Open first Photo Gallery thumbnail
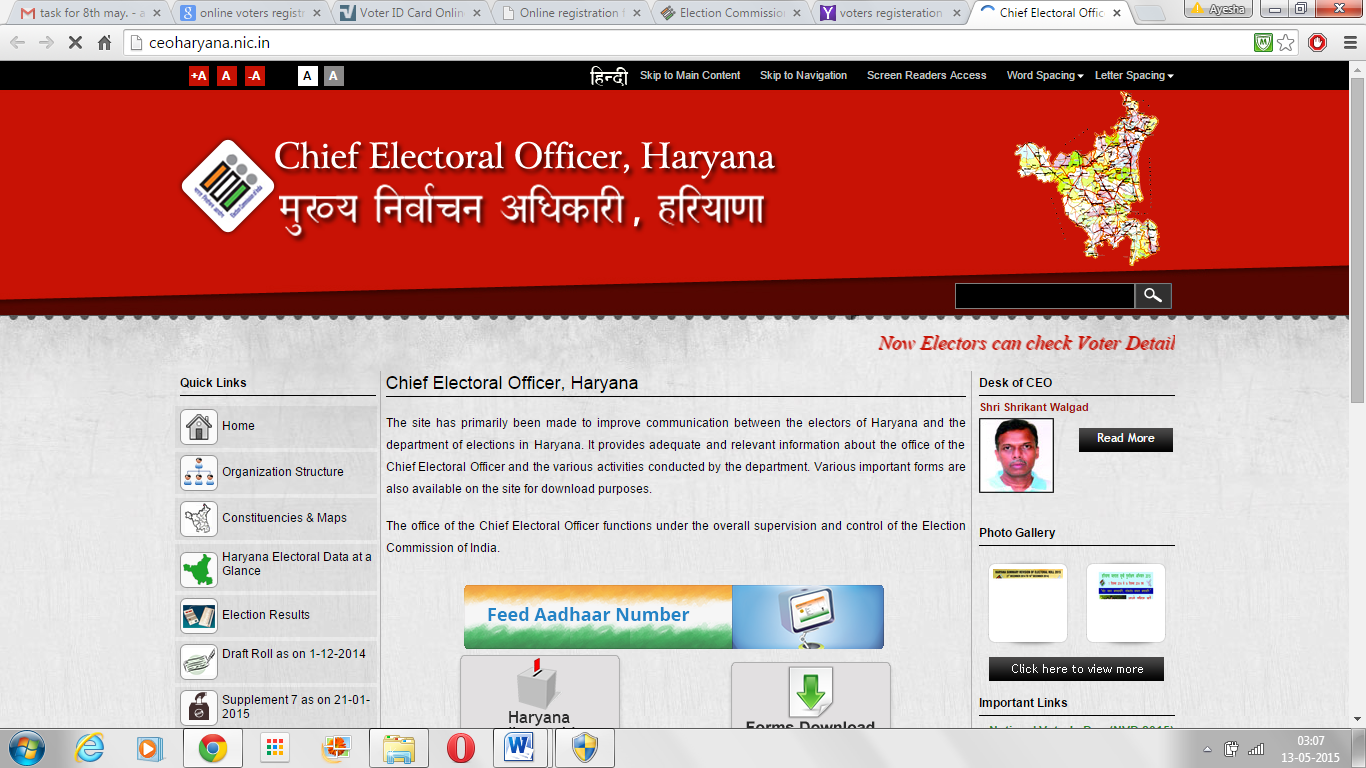The image size is (1366, 768). click(x=1028, y=603)
